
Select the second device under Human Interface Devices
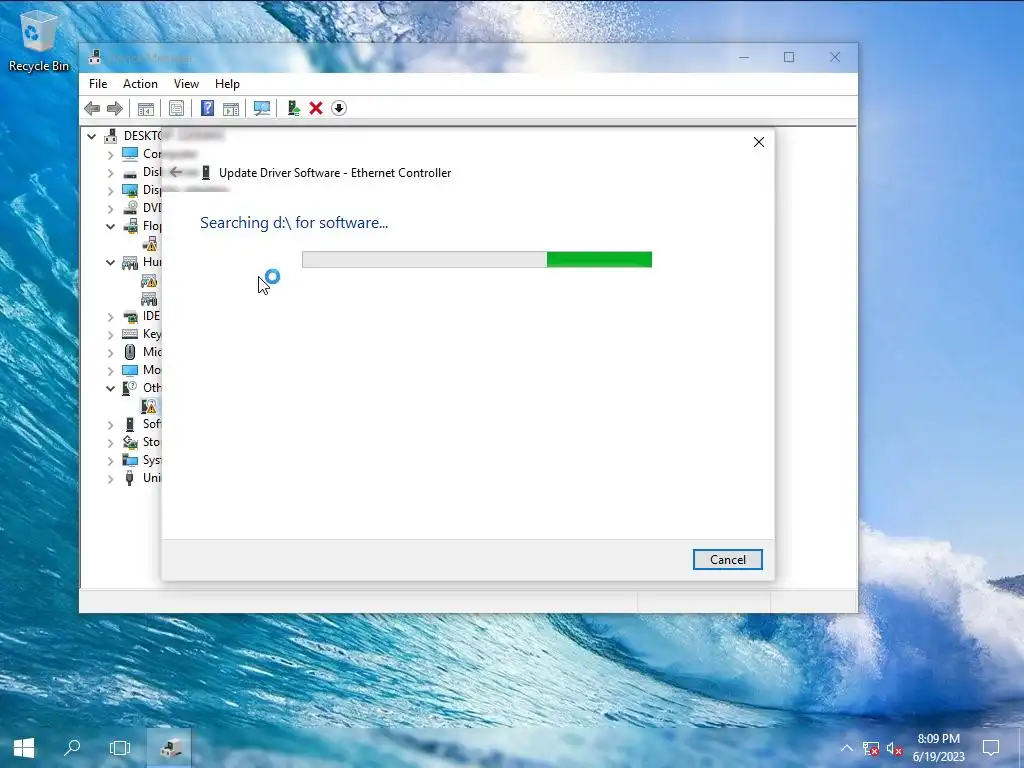149,298
